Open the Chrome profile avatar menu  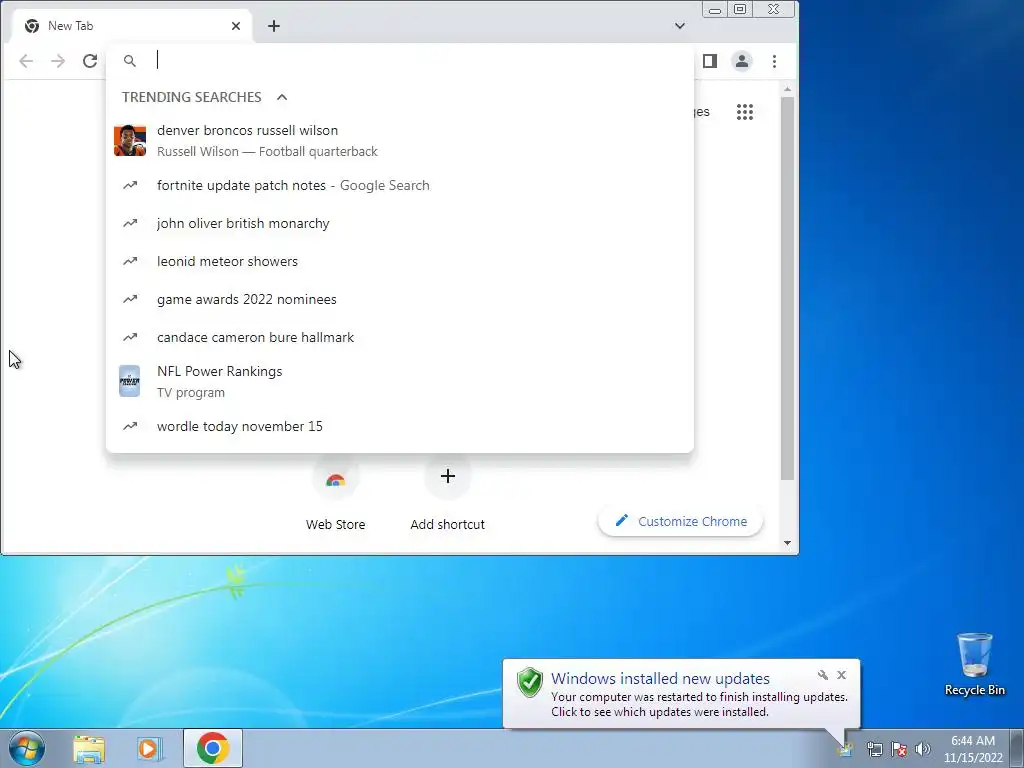(x=742, y=61)
